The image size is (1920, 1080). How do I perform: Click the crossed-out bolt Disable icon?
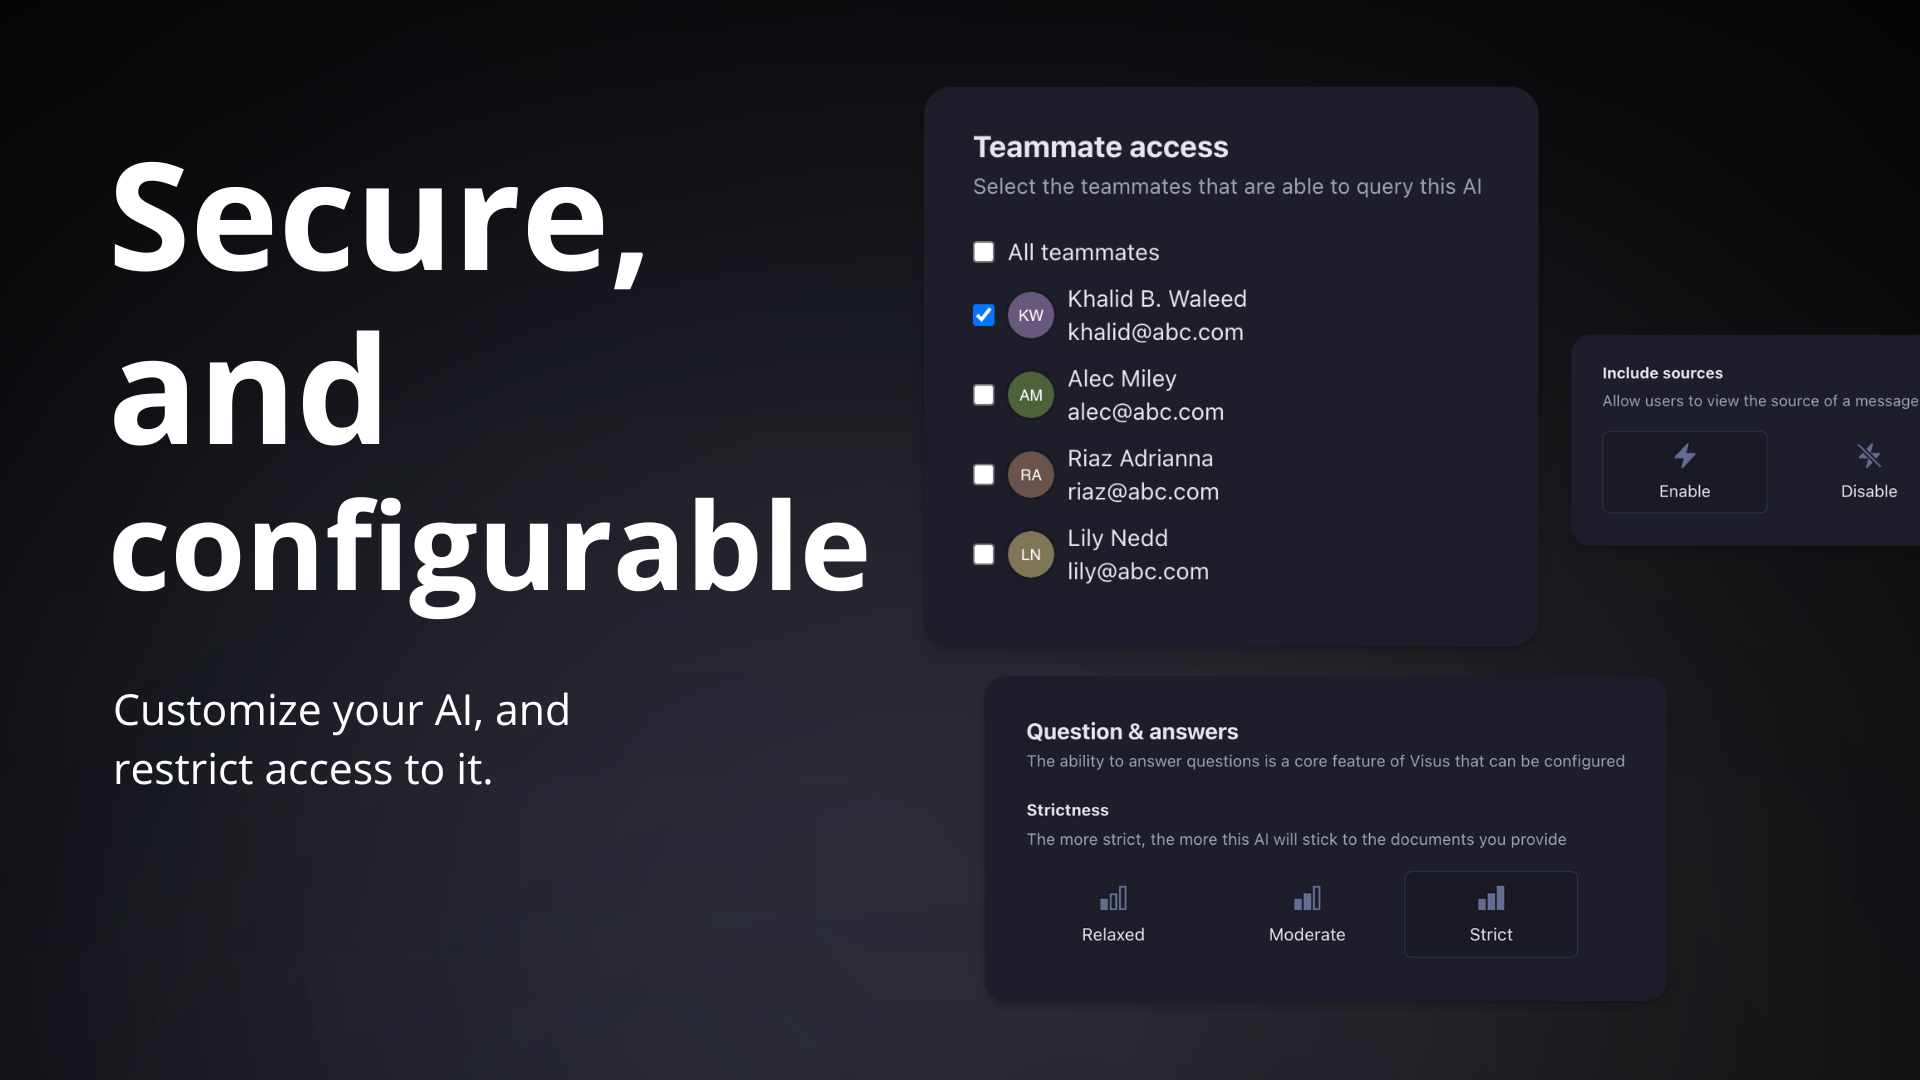1869,456
